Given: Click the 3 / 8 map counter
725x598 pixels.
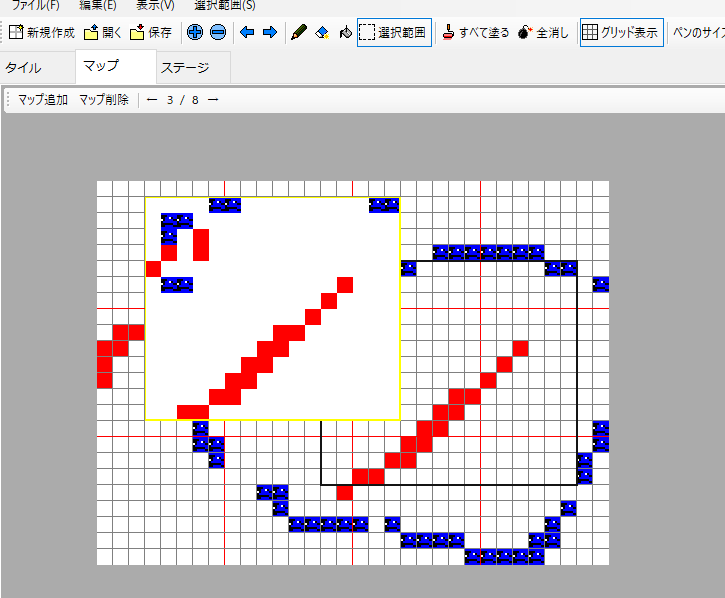Looking at the screenshot, I should (183, 100).
